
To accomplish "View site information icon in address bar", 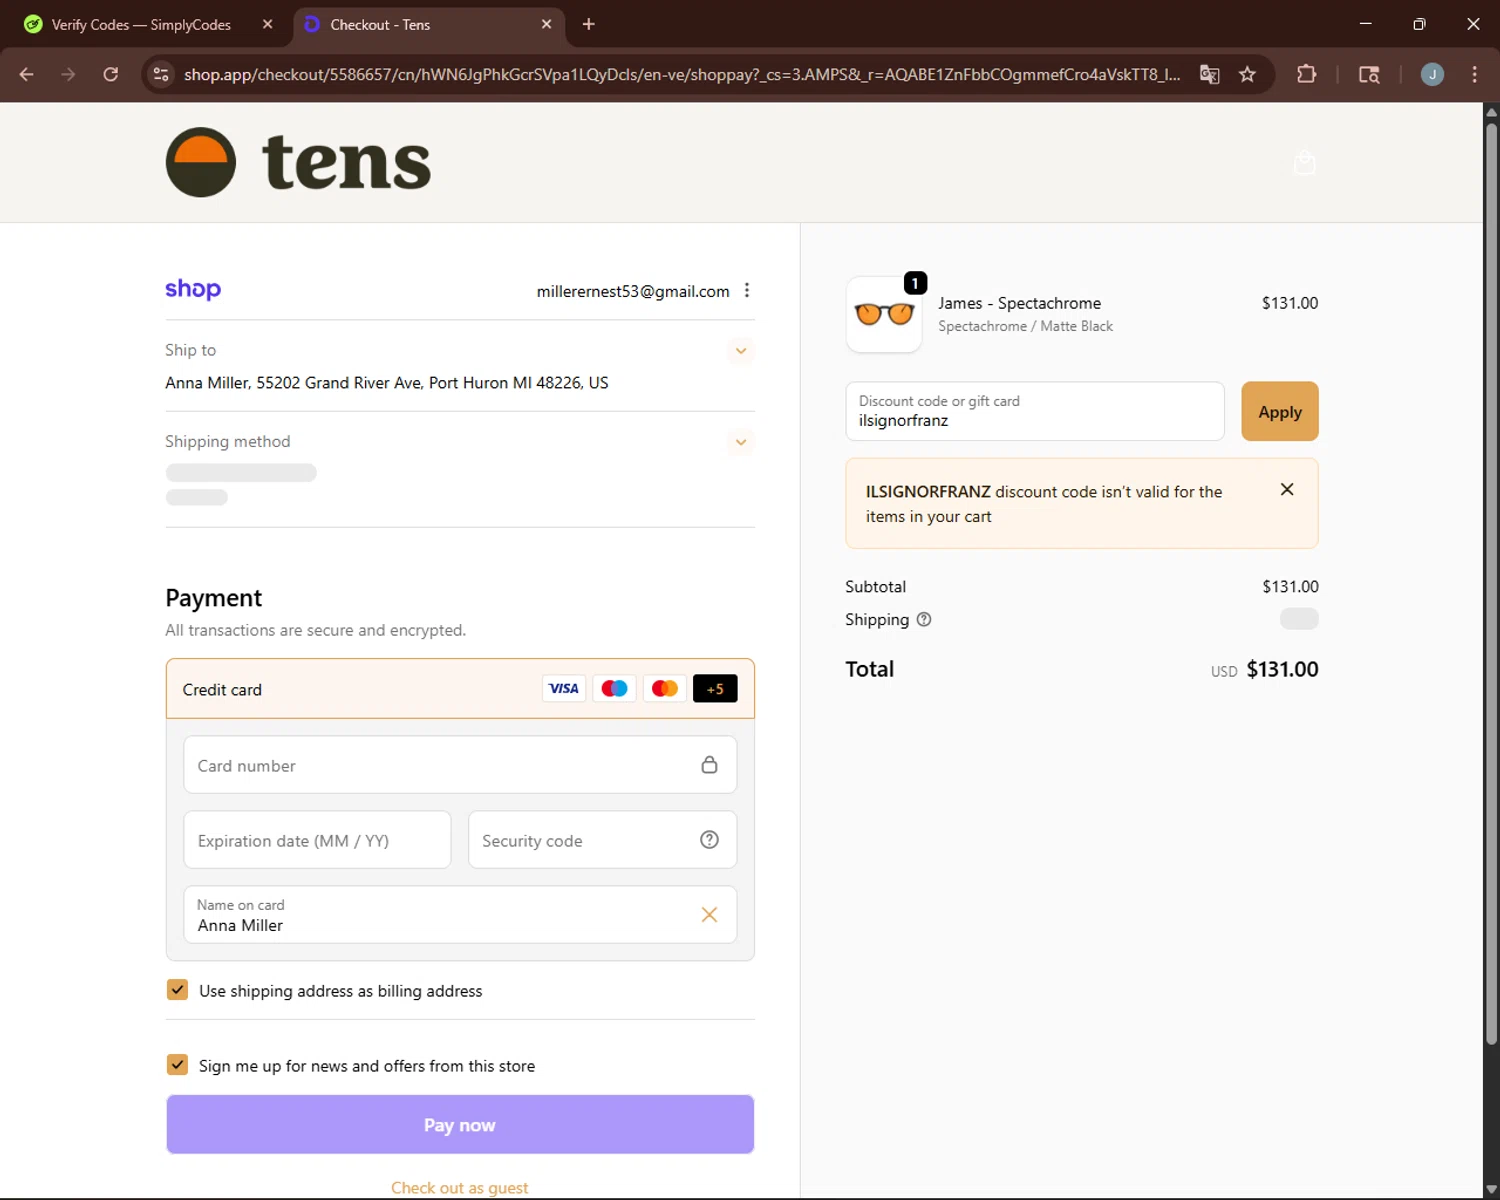I will (x=161, y=74).
